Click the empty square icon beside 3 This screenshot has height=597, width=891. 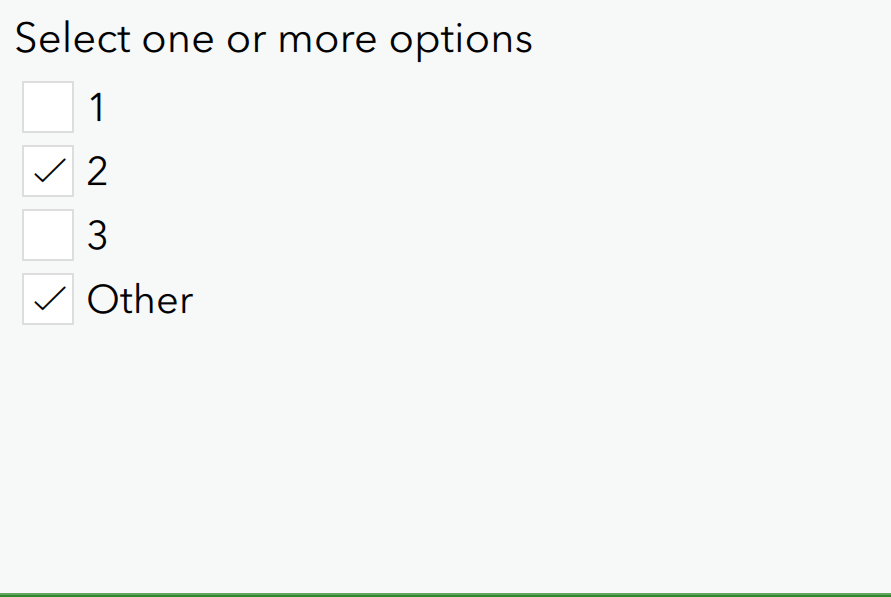coord(48,235)
